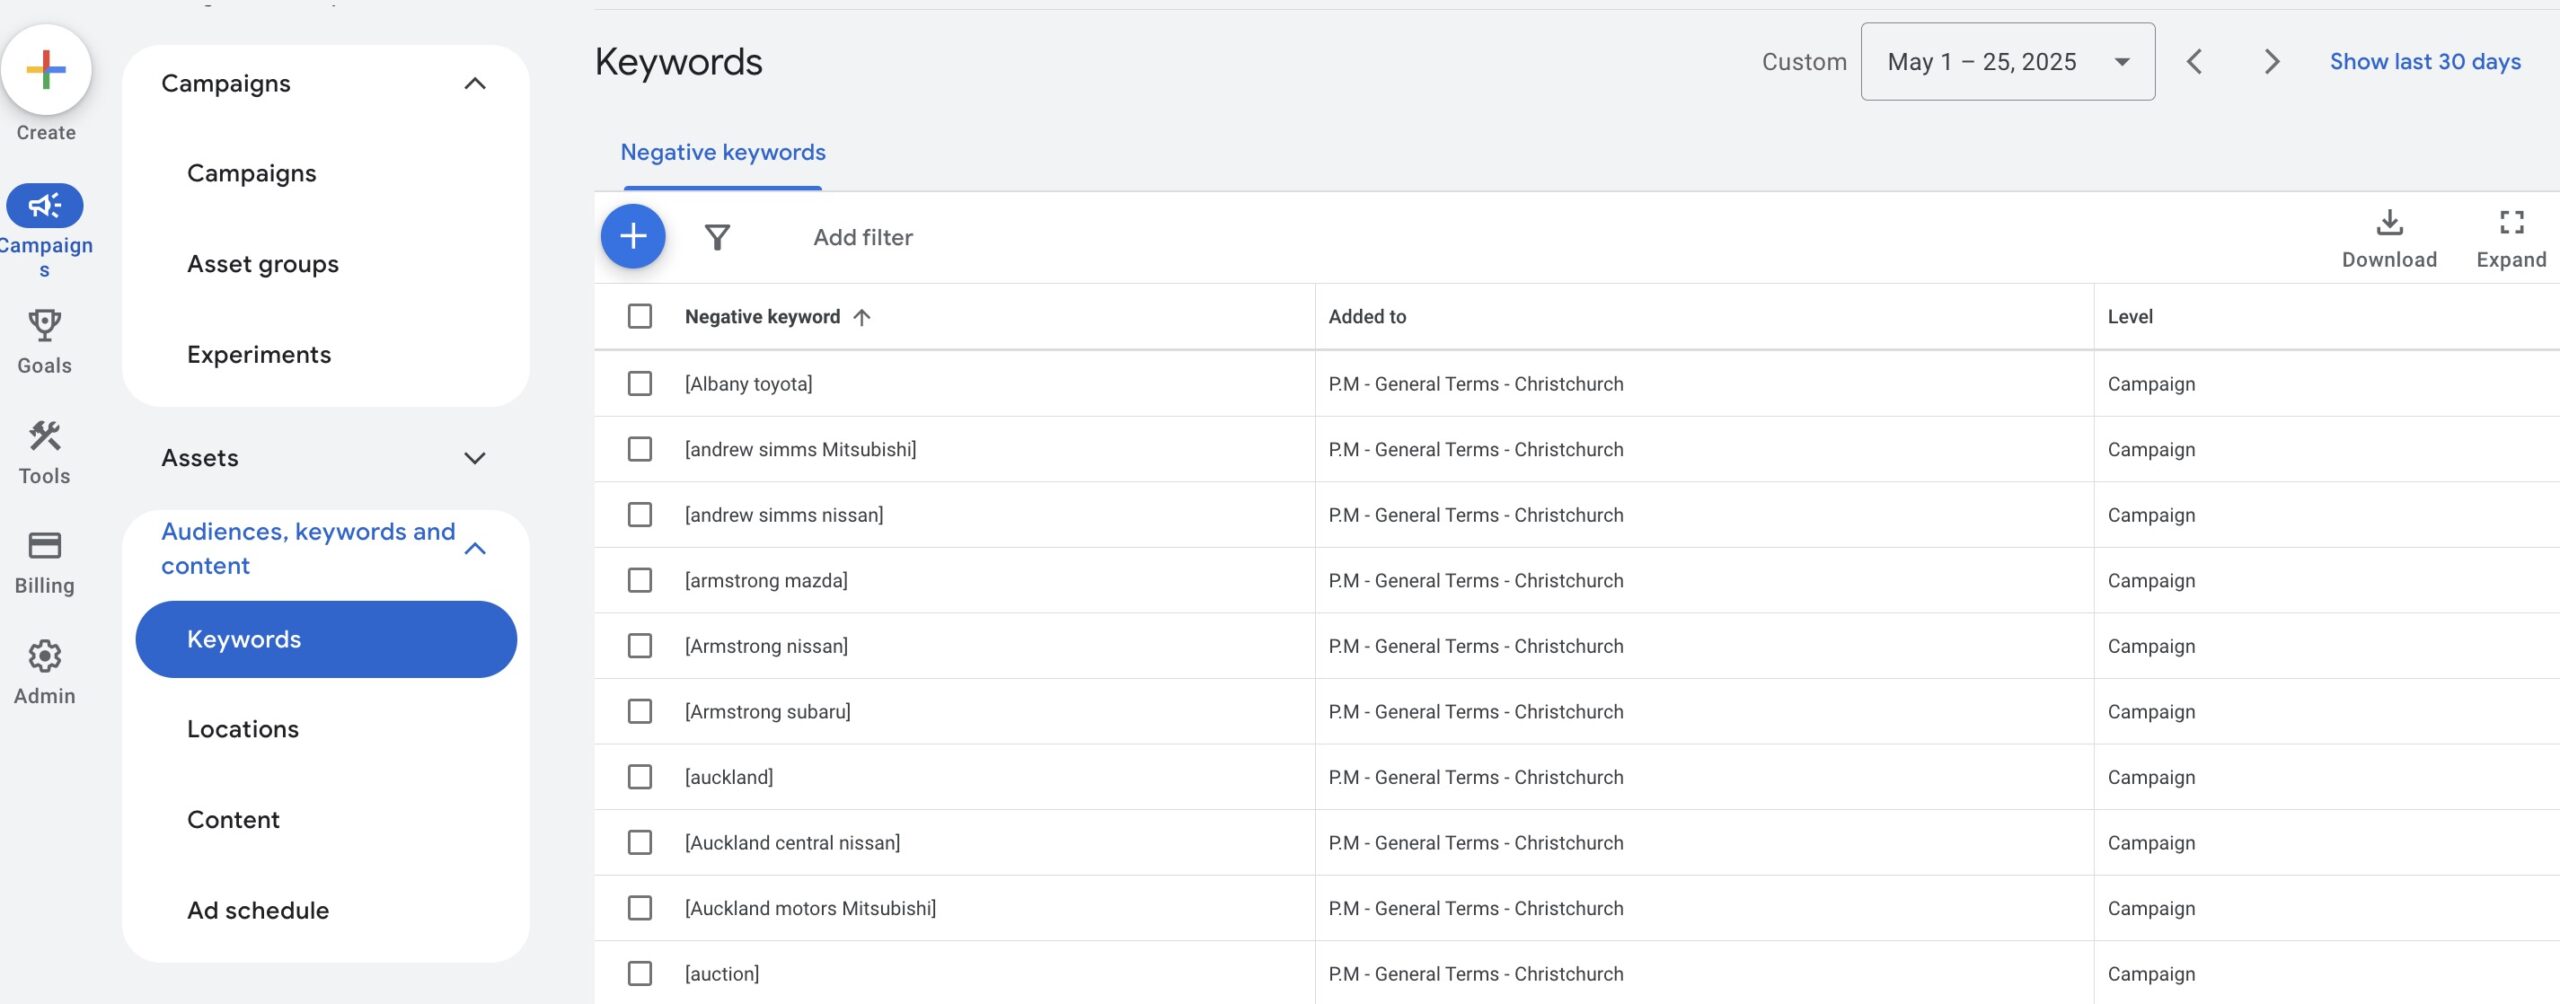This screenshot has width=2560, height=1004.
Task: Select Keywords in the side menu
Action: tap(326, 640)
